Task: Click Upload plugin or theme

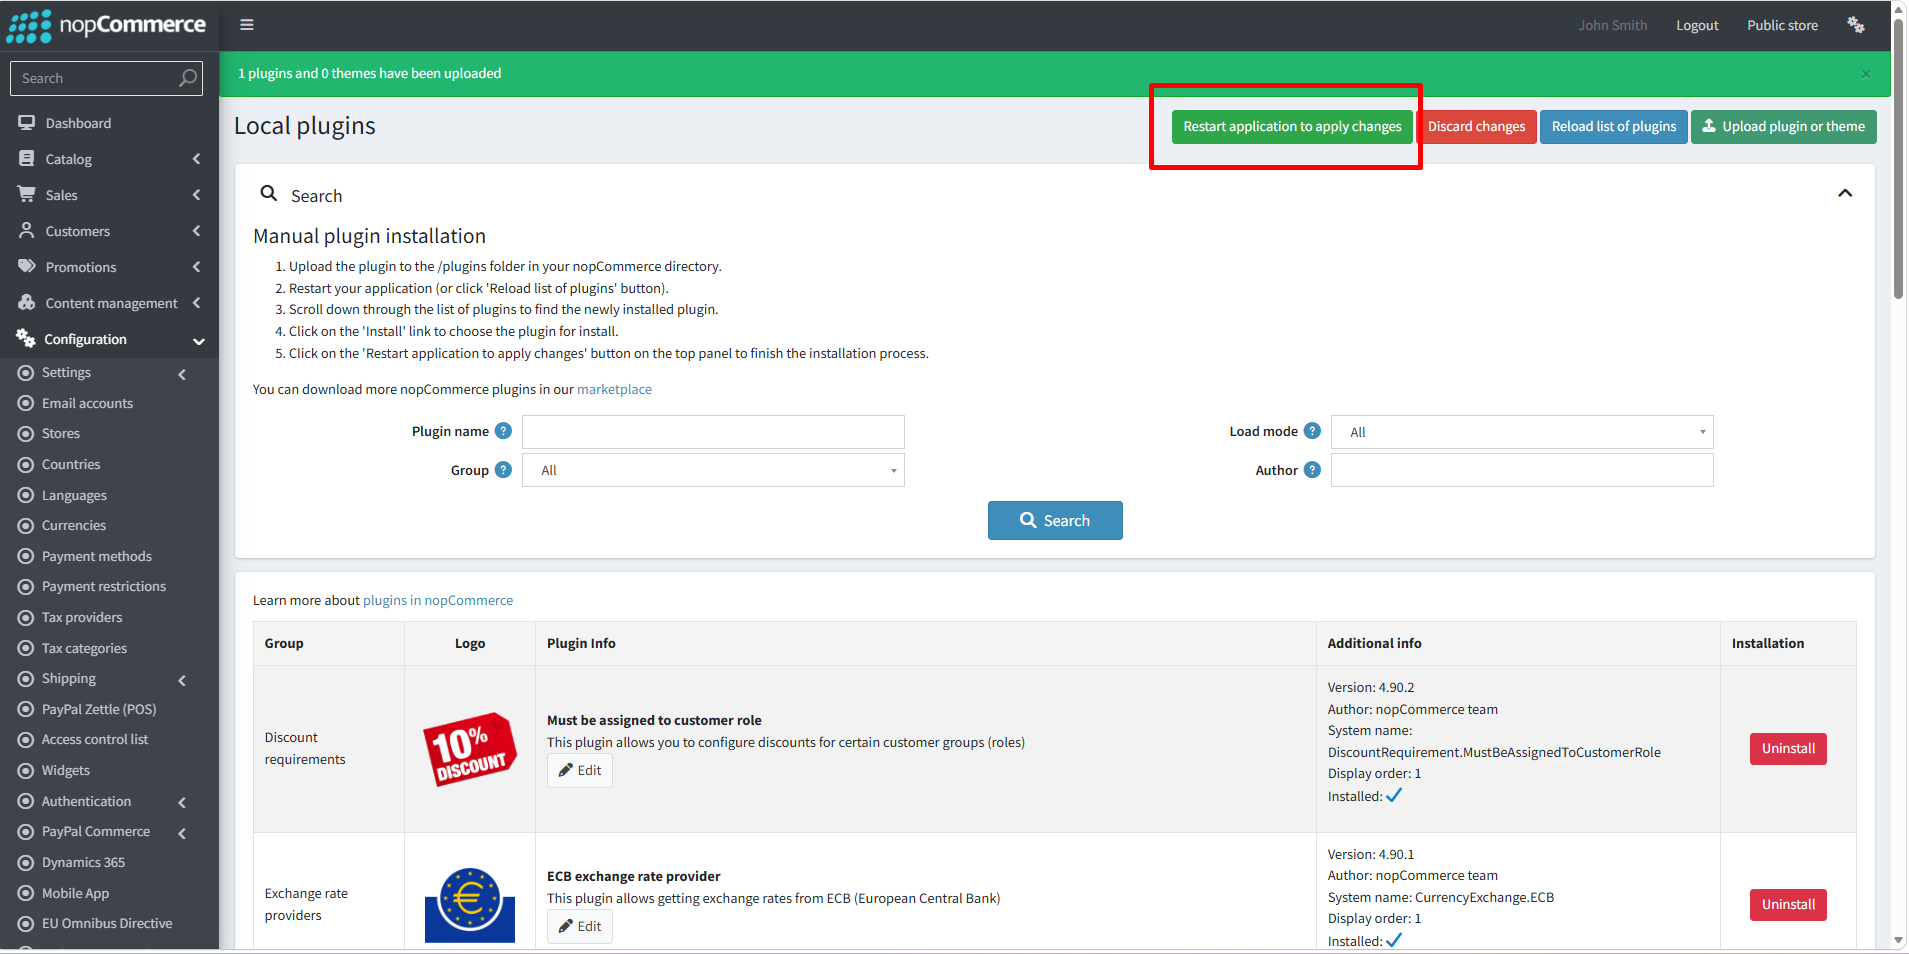Action: [x=1784, y=127]
